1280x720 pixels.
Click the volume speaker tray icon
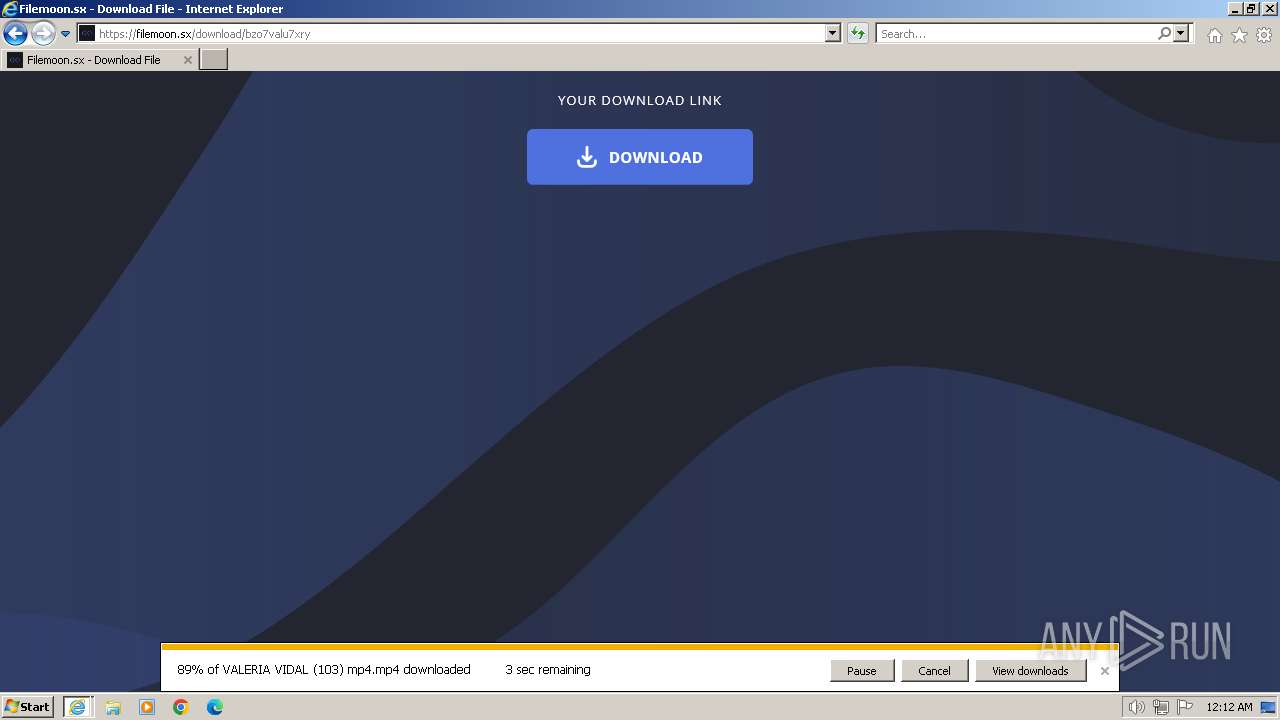tap(1136, 707)
